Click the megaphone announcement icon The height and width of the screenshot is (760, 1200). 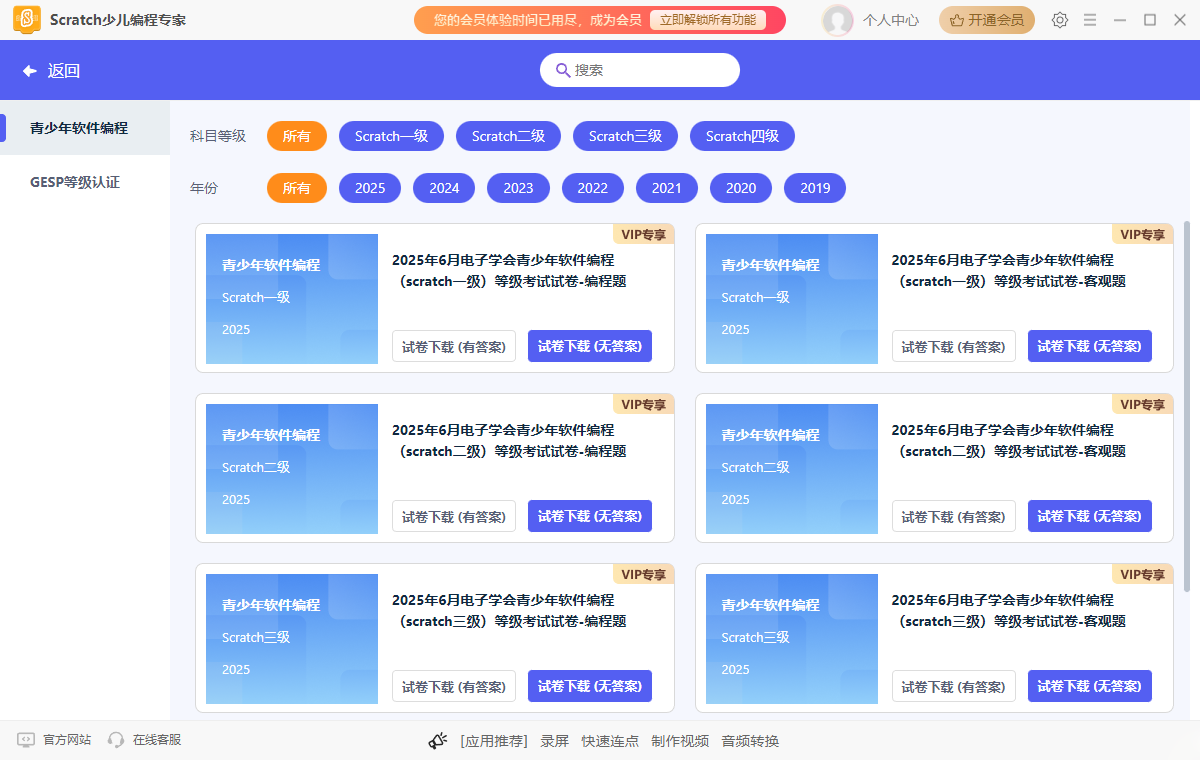pyautogui.click(x=437, y=740)
